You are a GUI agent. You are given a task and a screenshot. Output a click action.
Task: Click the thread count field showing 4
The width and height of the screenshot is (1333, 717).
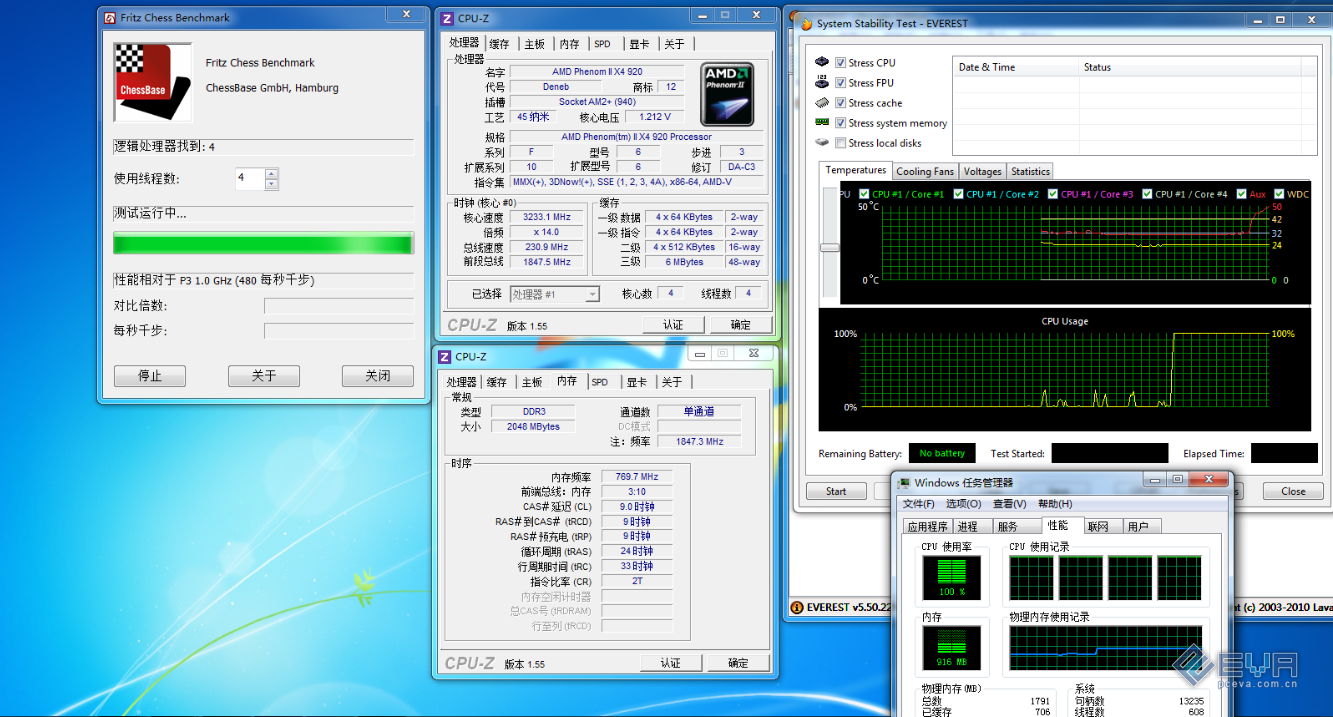(250, 178)
